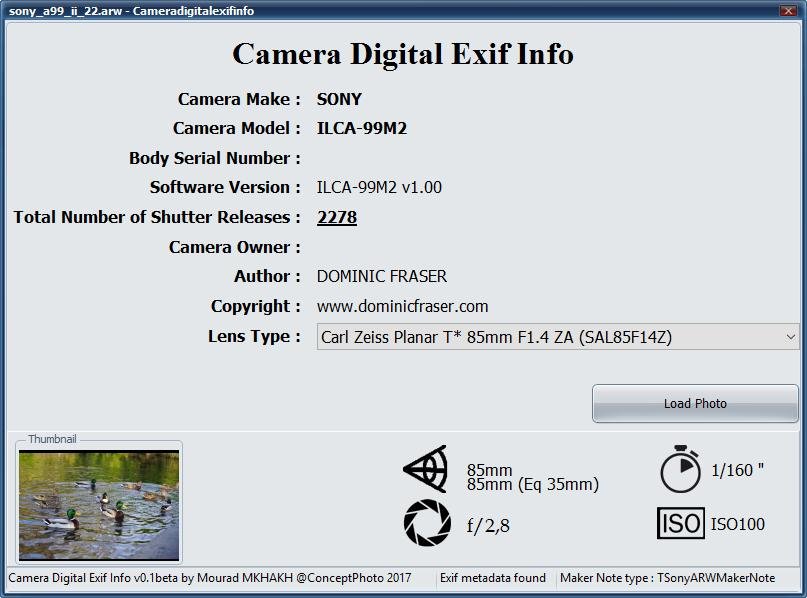The width and height of the screenshot is (807, 598).
Task: Click the Exif metadata found status
Action: (x=493, y=578)
